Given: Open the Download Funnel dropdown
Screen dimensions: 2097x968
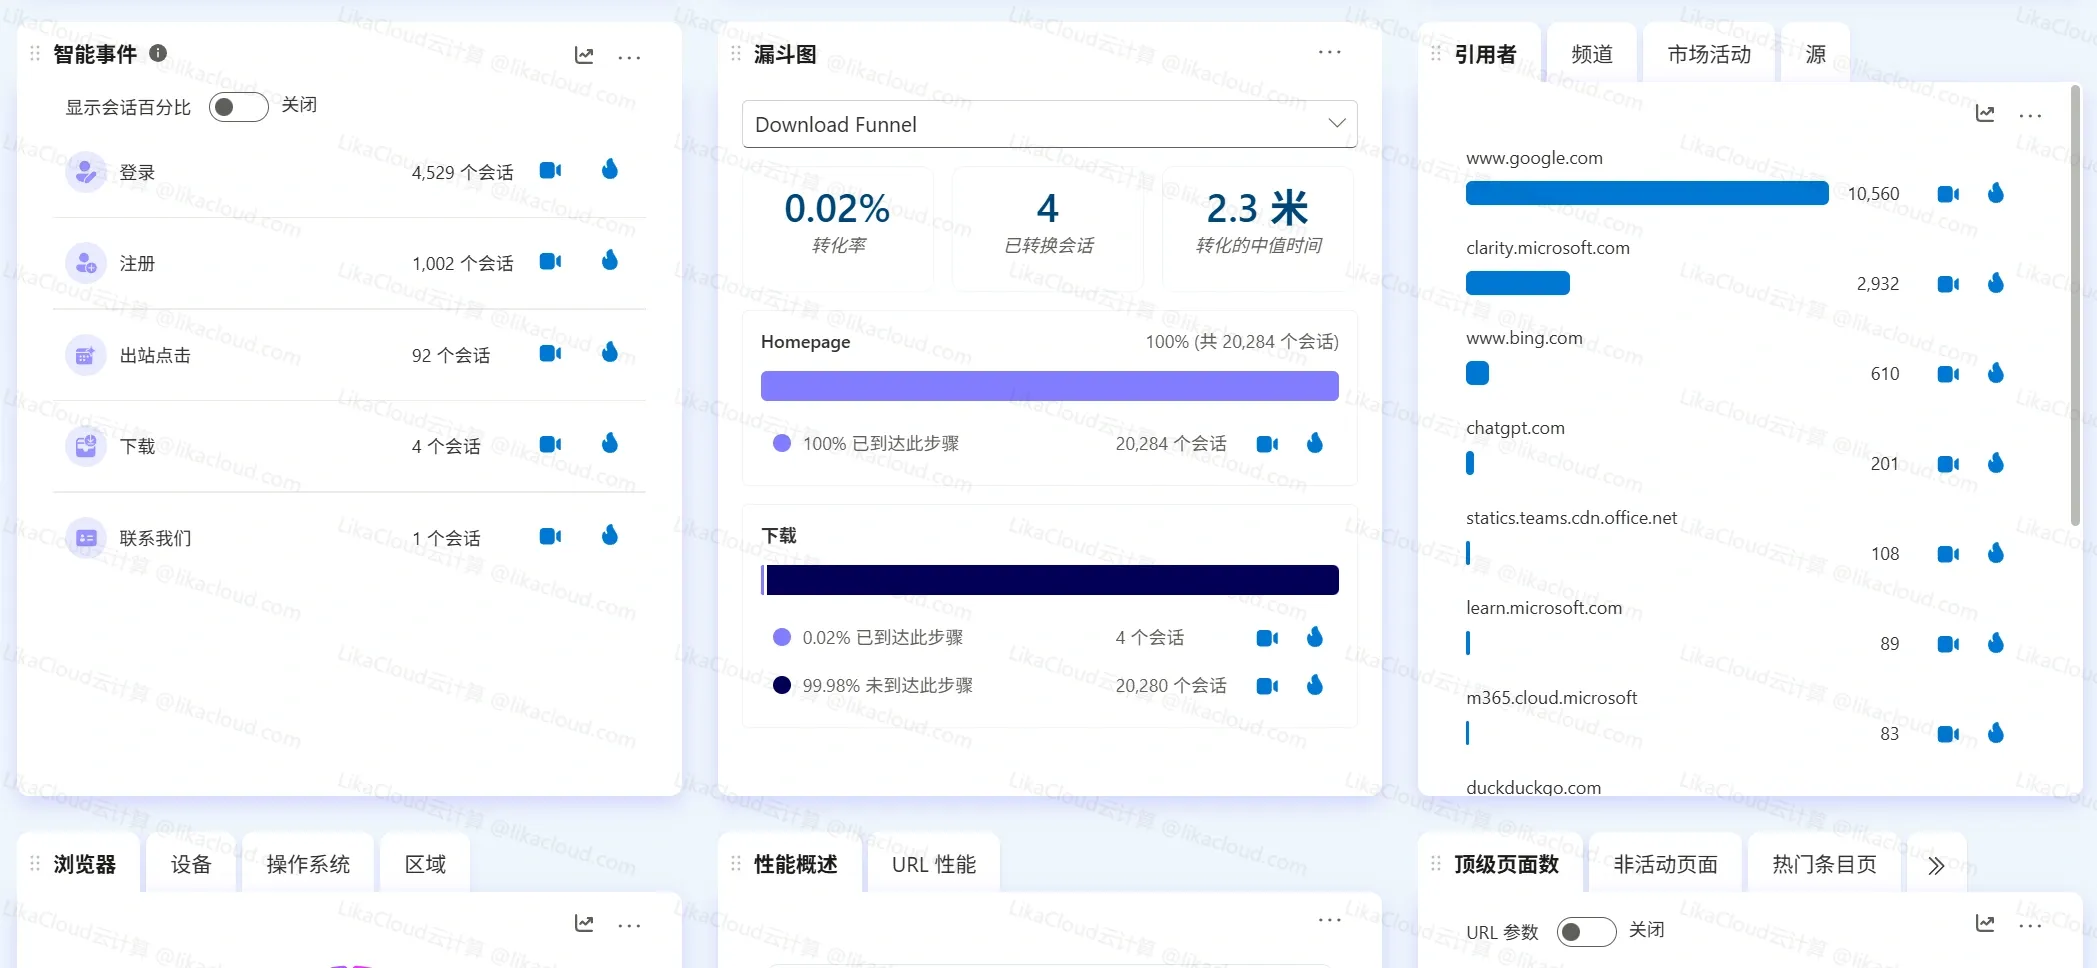Looking at the screenshot, I should (1048, 123).
